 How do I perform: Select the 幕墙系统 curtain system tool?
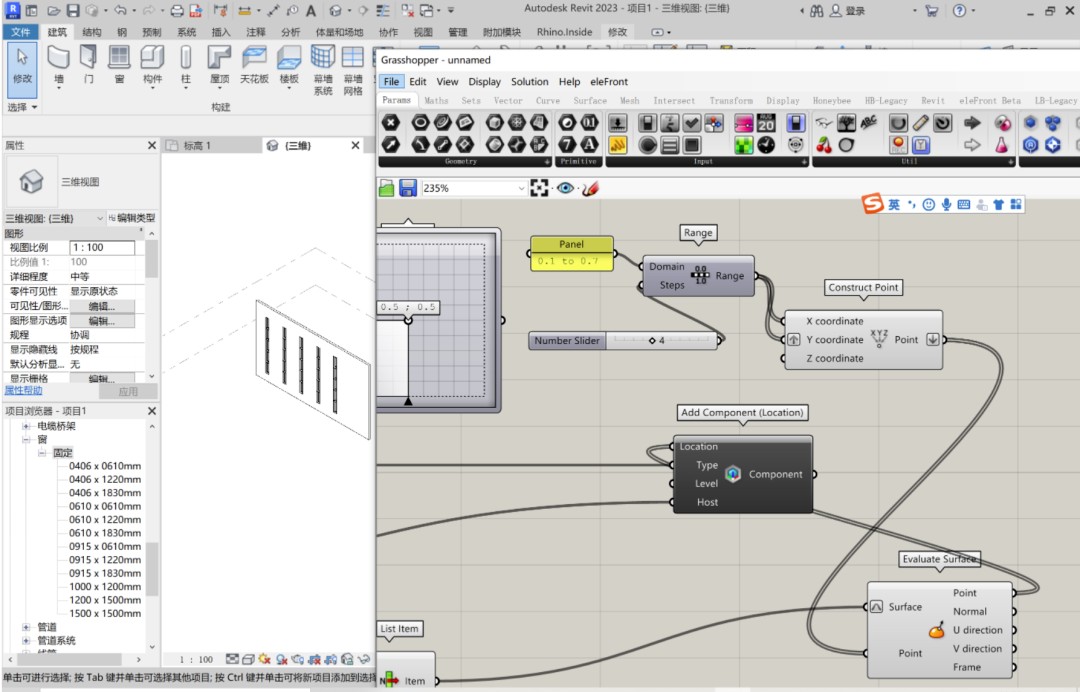323,70
